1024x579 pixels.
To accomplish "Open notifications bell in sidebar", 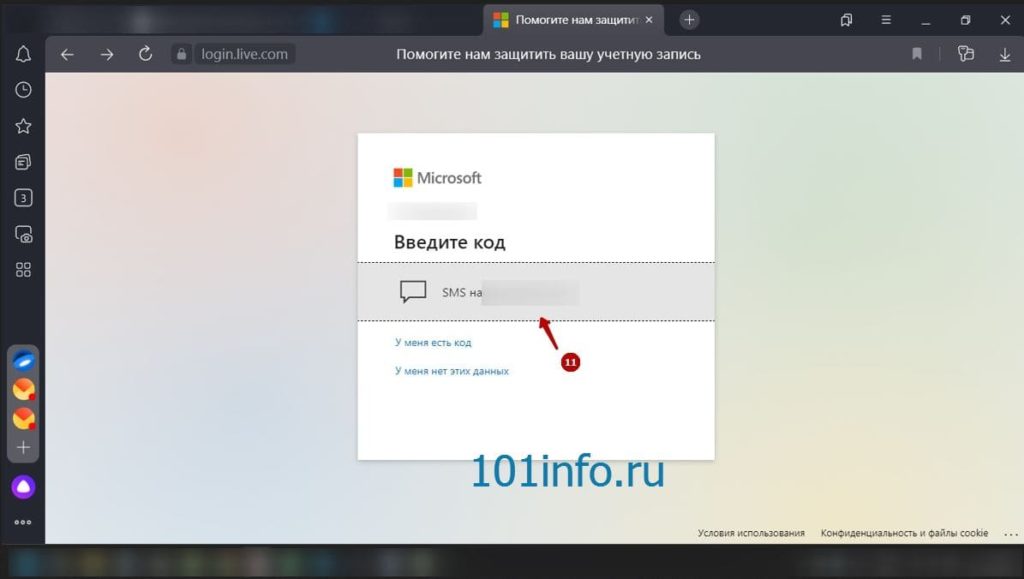I will tap(23, 54).
